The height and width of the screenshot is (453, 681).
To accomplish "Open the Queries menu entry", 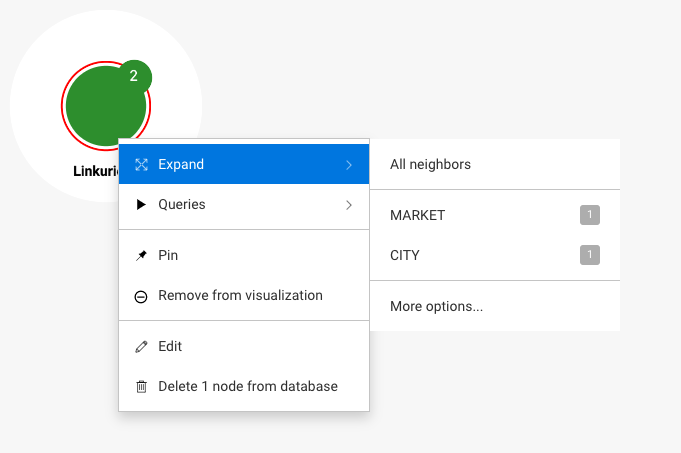I will [182, 205].
